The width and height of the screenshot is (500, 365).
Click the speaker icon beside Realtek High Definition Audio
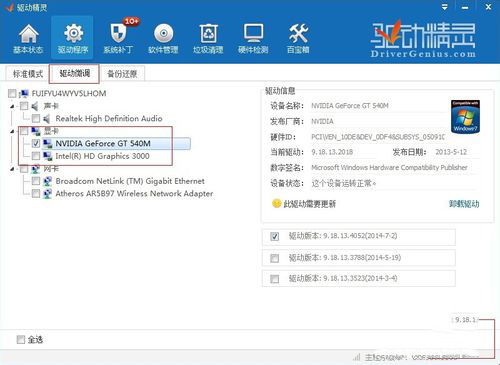(47, 119)
